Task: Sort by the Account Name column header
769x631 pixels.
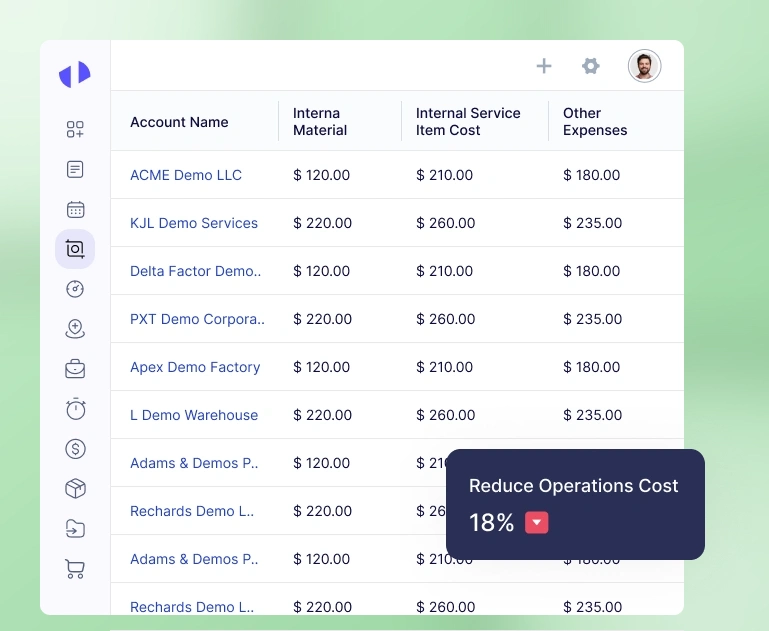Action: 179,122
